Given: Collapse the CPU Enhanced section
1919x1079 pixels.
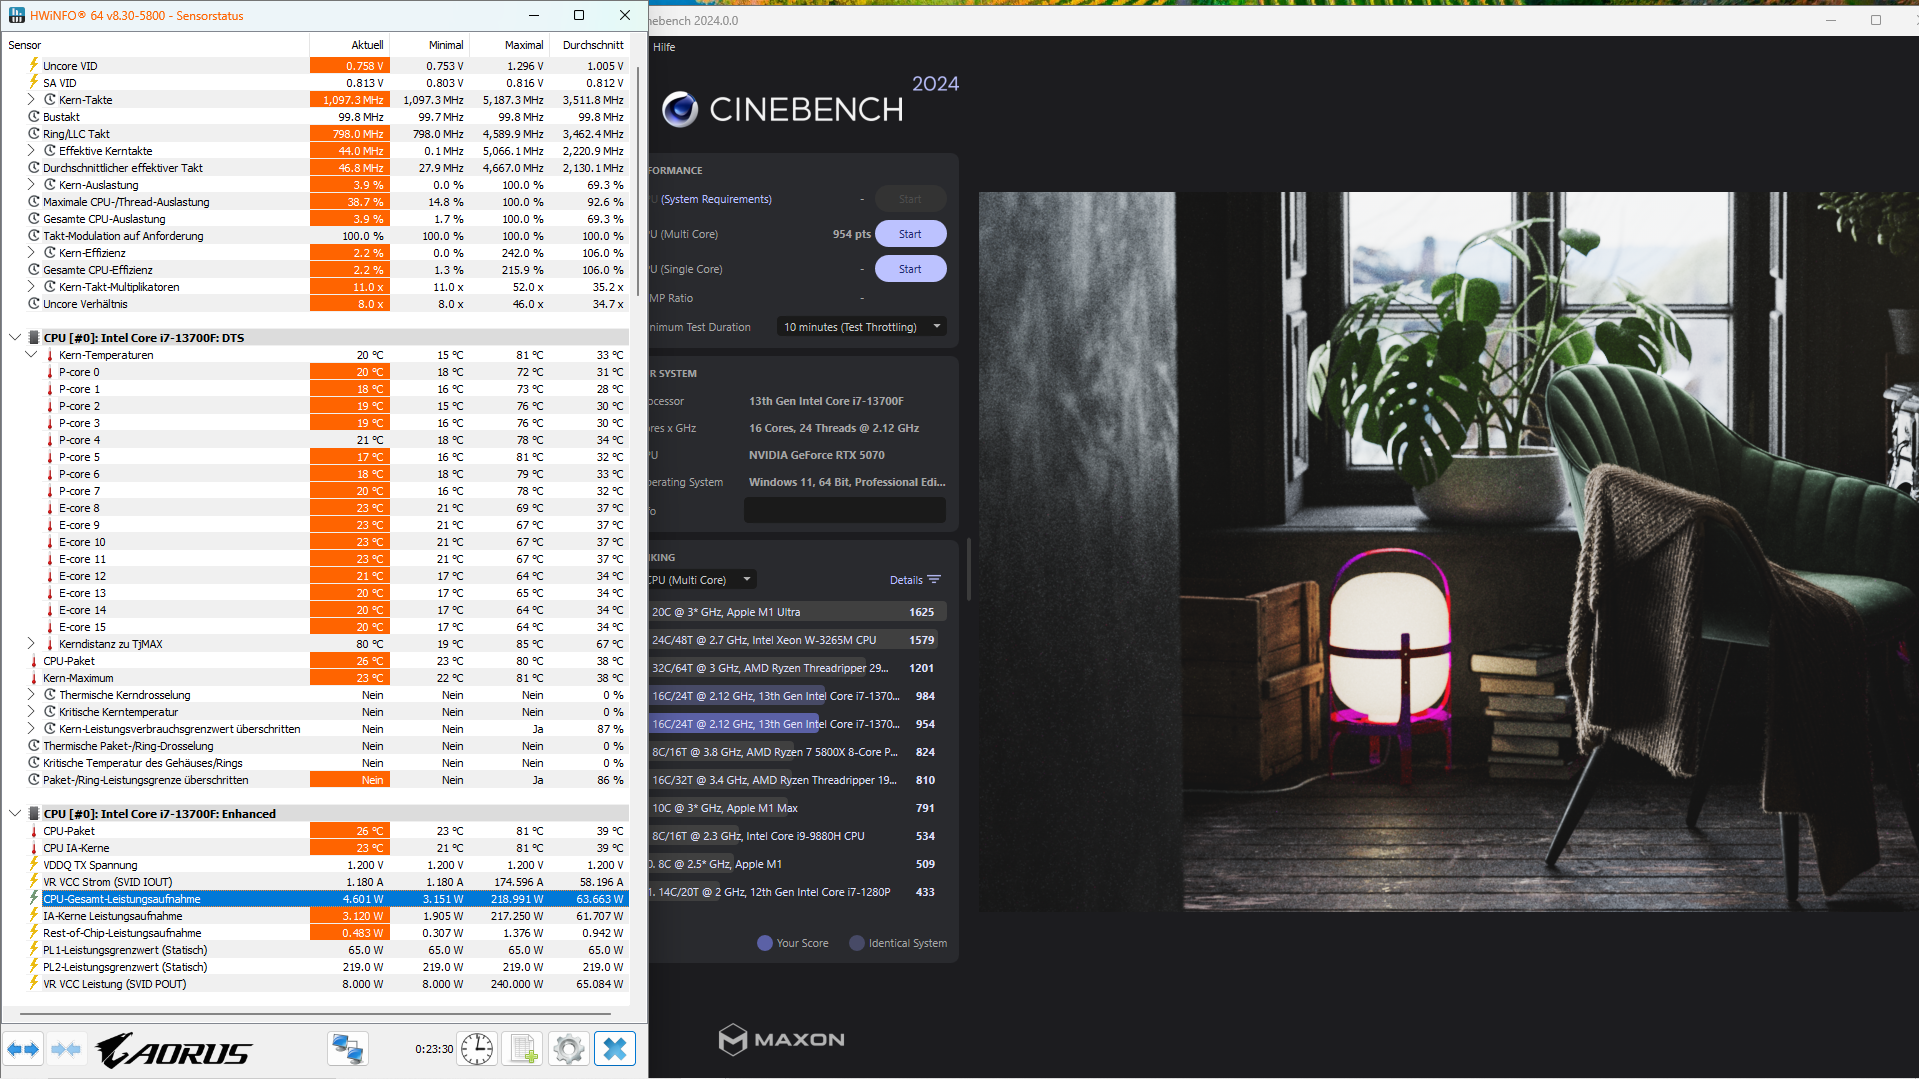Looking at the screenshot, I should (x=15, y=814).
